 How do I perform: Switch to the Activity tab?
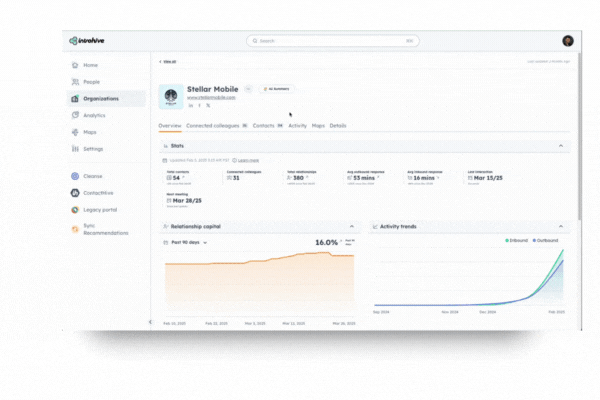297,126
